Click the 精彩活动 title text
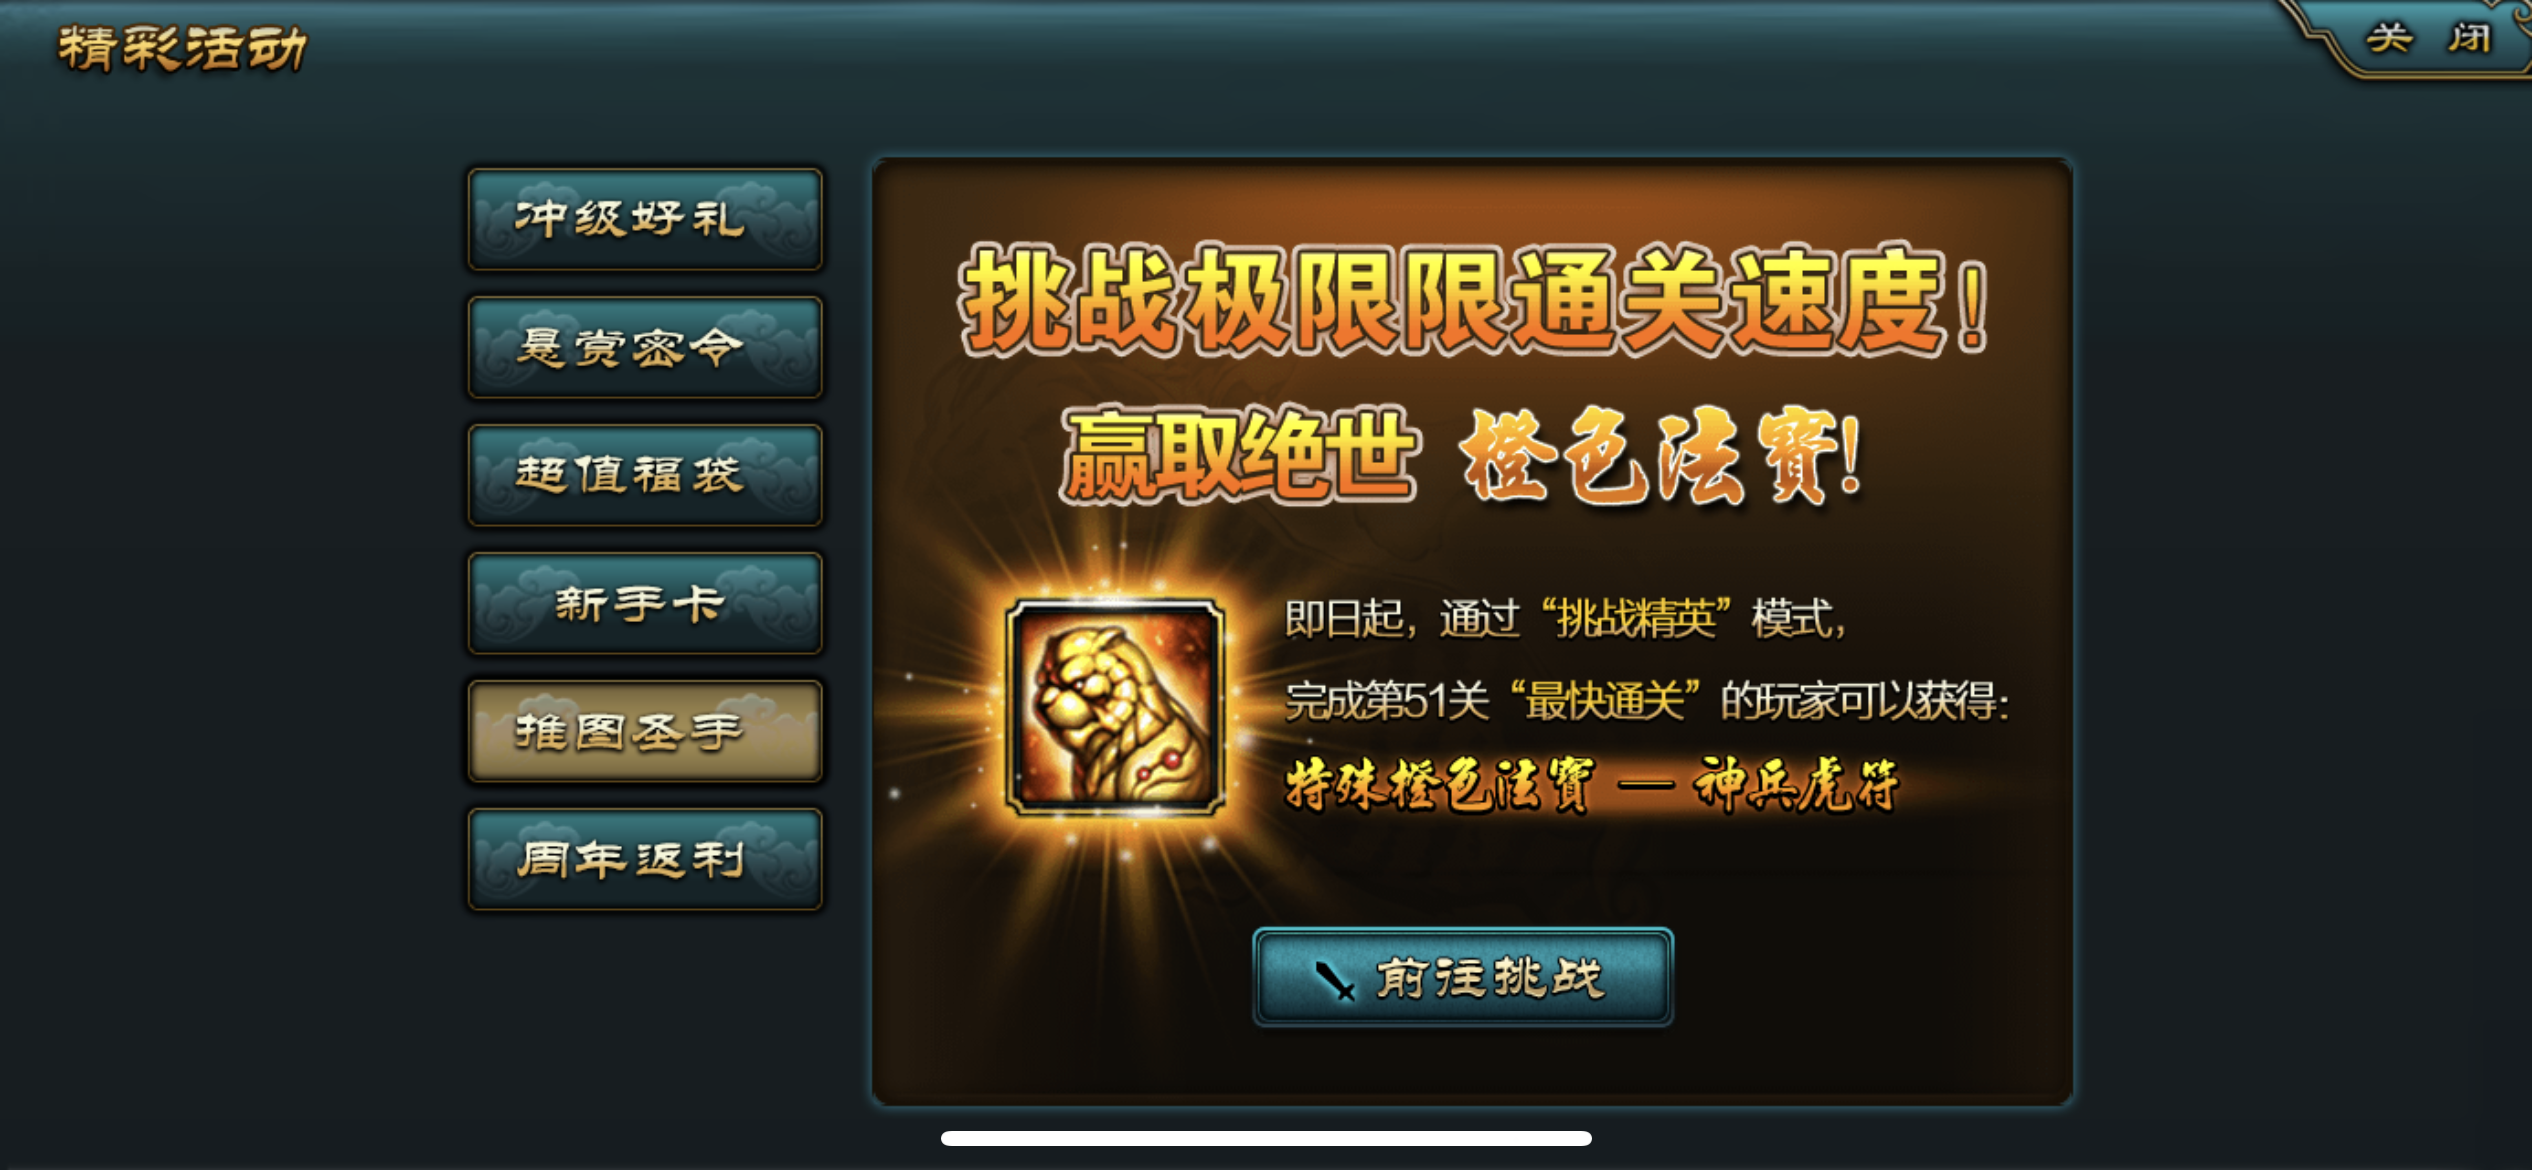2532x1170 pixels. (182, 48)
